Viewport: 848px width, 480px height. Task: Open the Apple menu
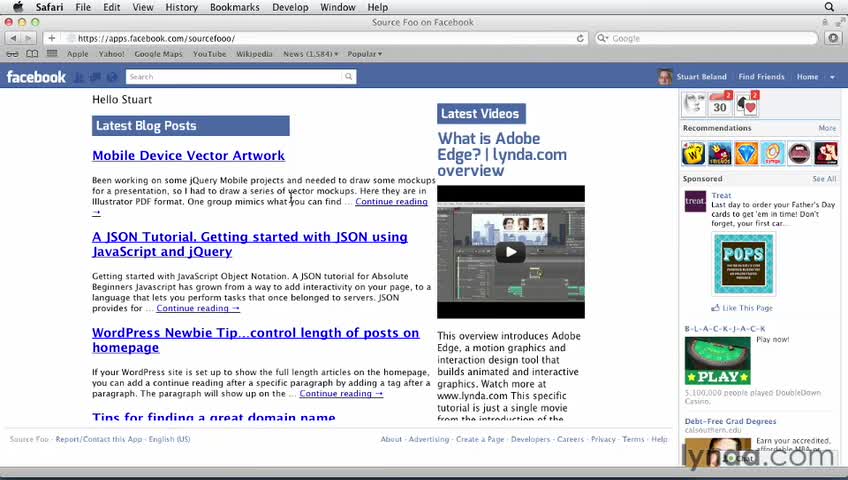tap(18, 7)
